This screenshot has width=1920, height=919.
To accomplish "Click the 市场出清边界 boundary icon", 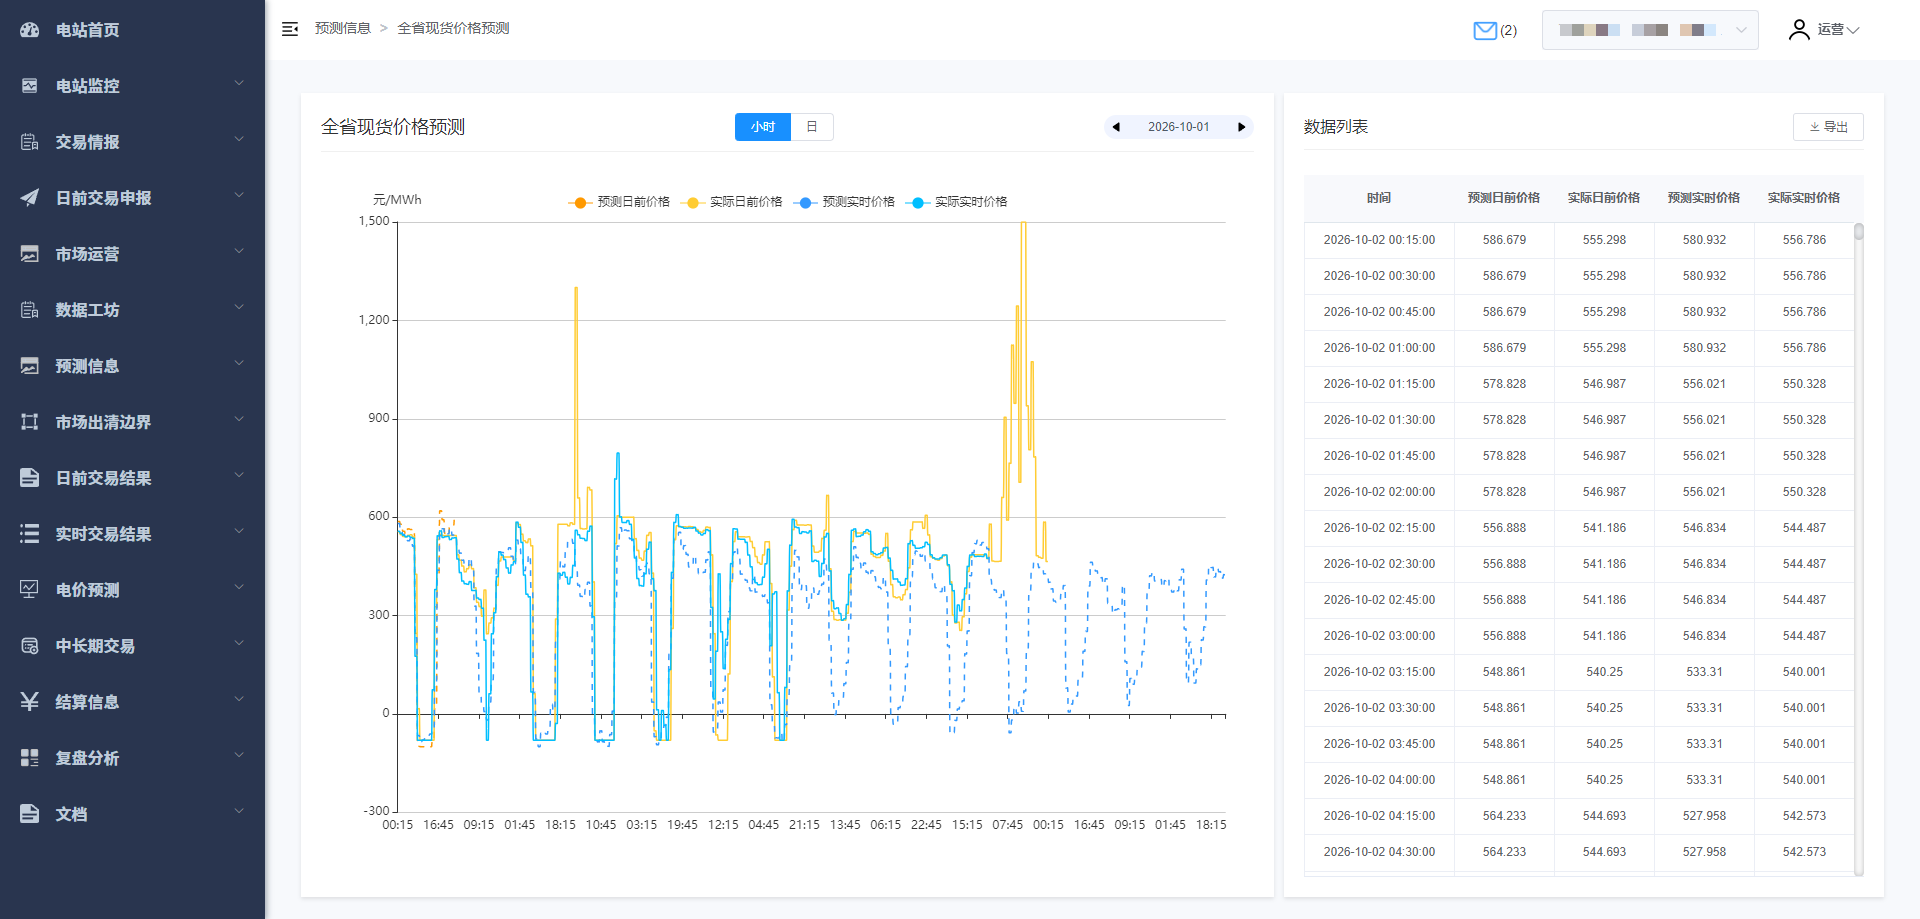I will [x=30, y=422].
